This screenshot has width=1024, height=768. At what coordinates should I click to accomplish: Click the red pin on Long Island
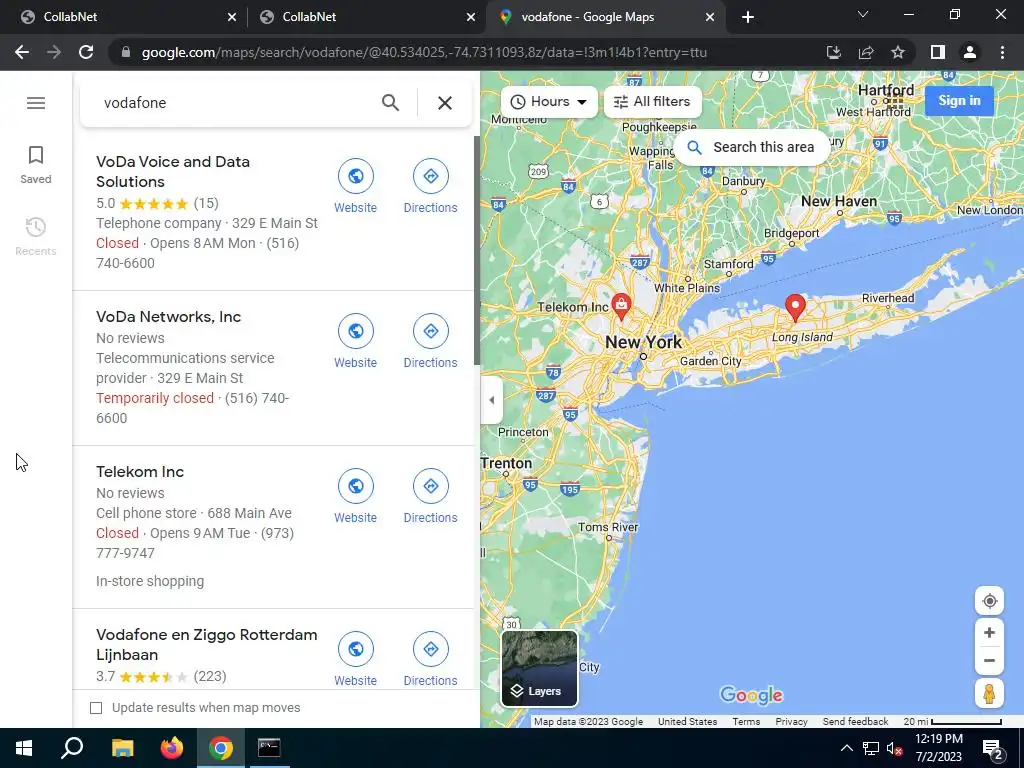tap(795, 307)
